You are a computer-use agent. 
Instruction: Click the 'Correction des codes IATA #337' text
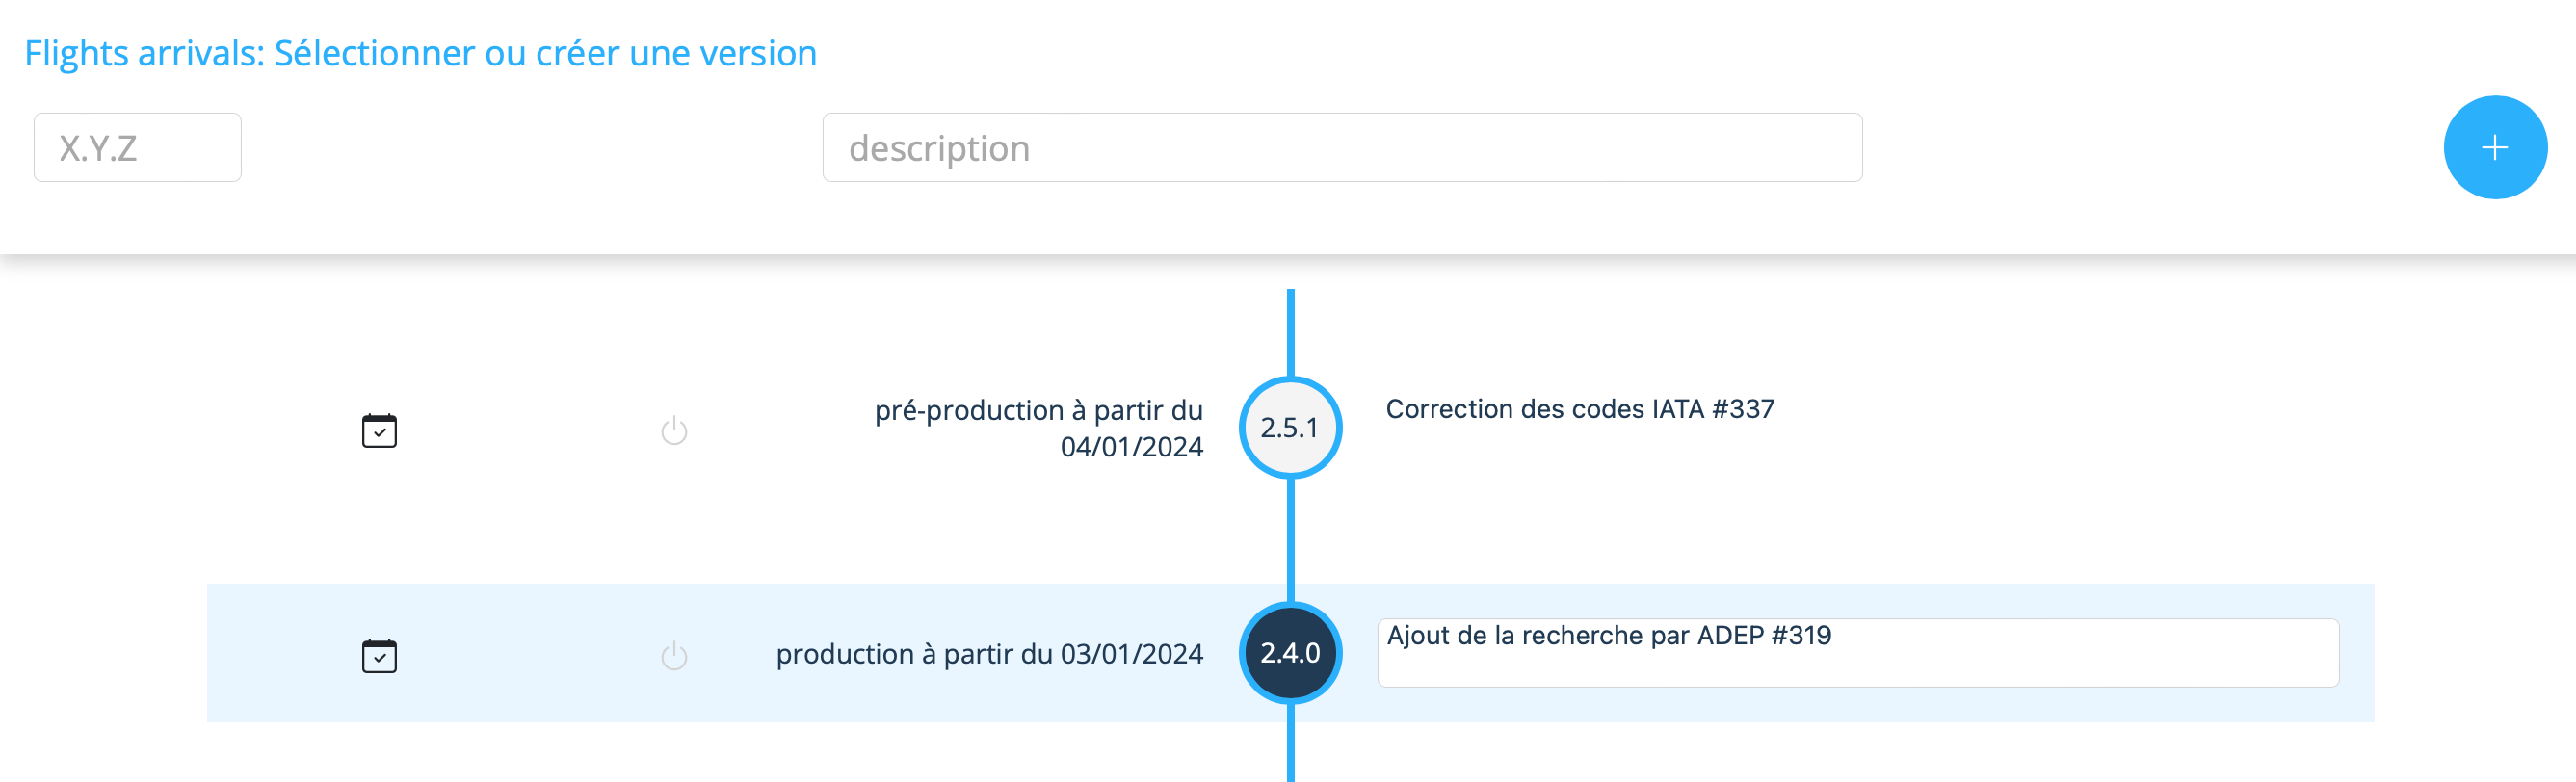point(1579,409)
